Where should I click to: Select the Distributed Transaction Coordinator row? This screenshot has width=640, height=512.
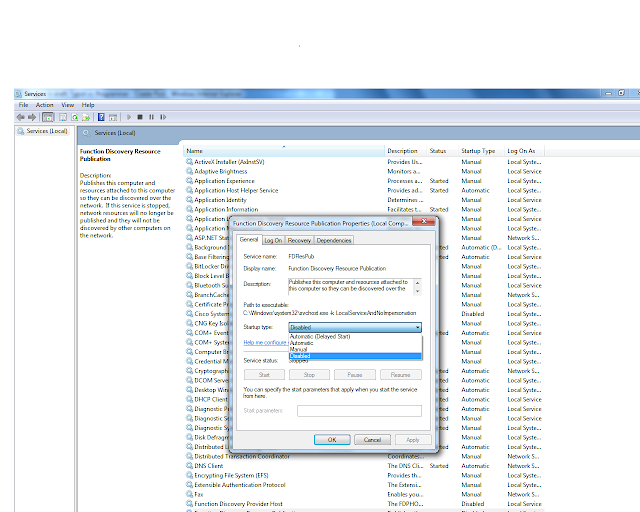[363, 456]
